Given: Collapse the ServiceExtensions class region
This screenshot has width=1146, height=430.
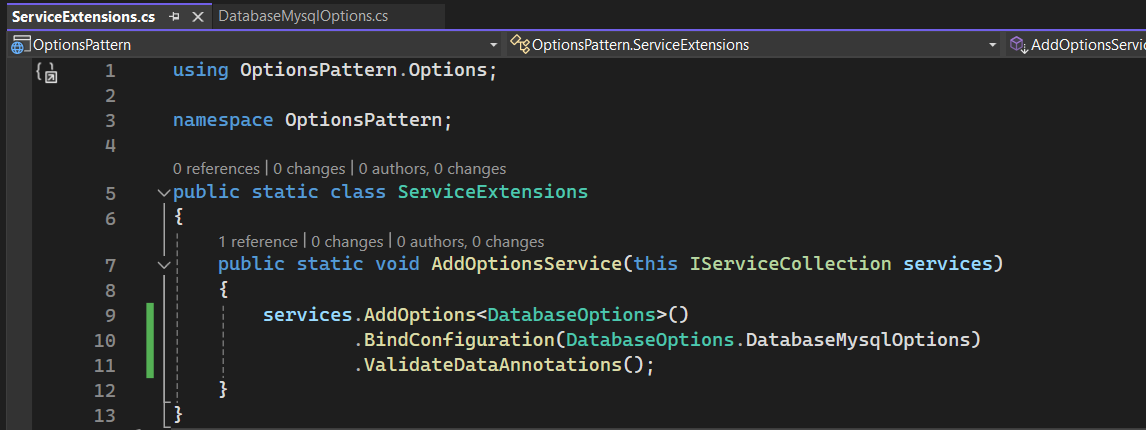Looking at the screenshot, I should [x=164, y=192].
